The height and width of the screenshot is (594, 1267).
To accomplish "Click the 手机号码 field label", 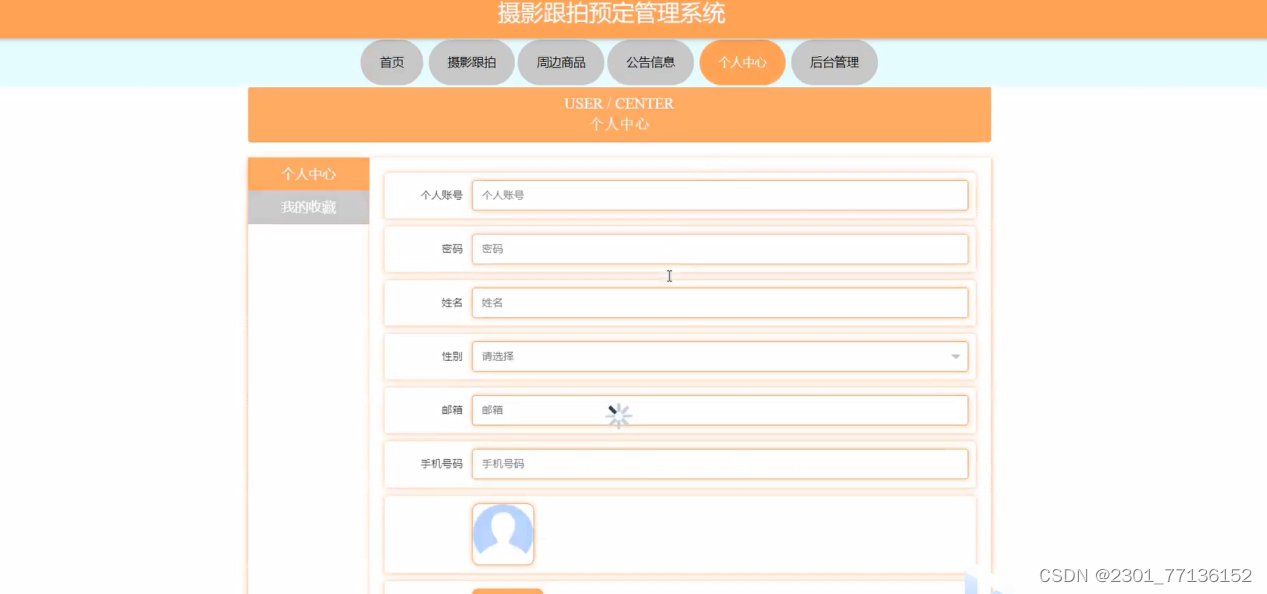I will (x=441, y=464).
